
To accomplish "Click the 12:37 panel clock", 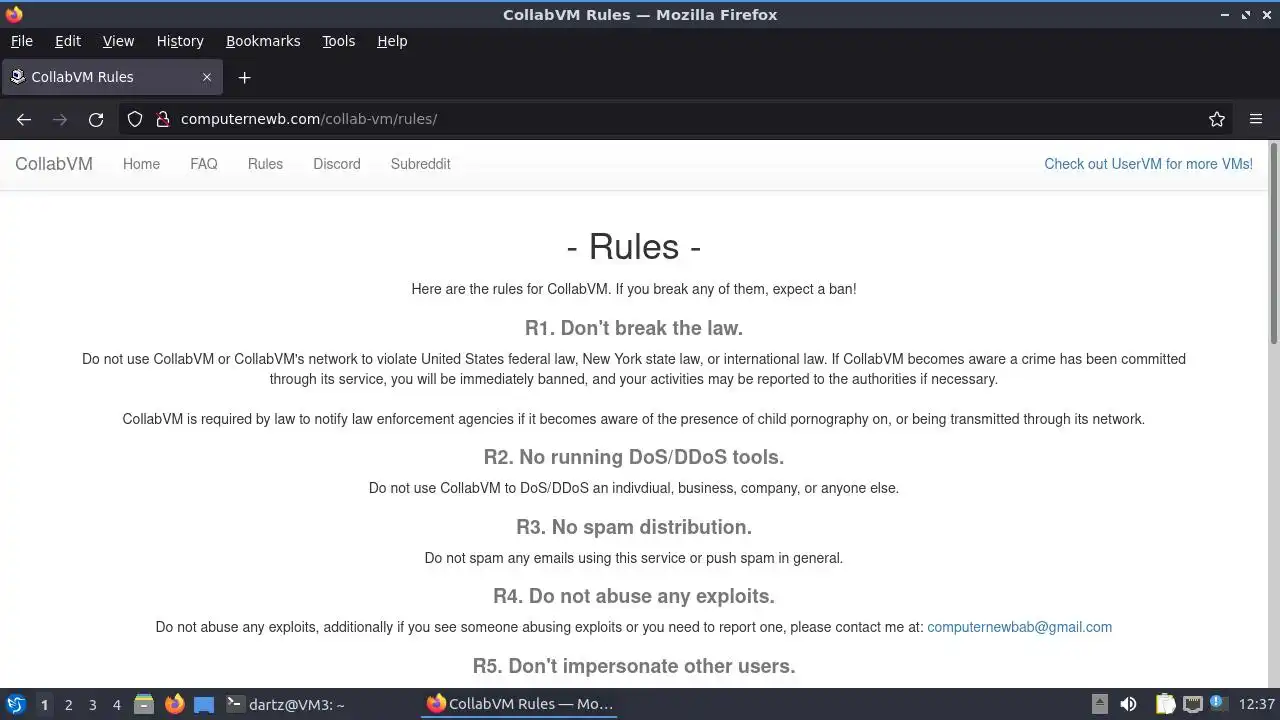I will (1256, 704).
